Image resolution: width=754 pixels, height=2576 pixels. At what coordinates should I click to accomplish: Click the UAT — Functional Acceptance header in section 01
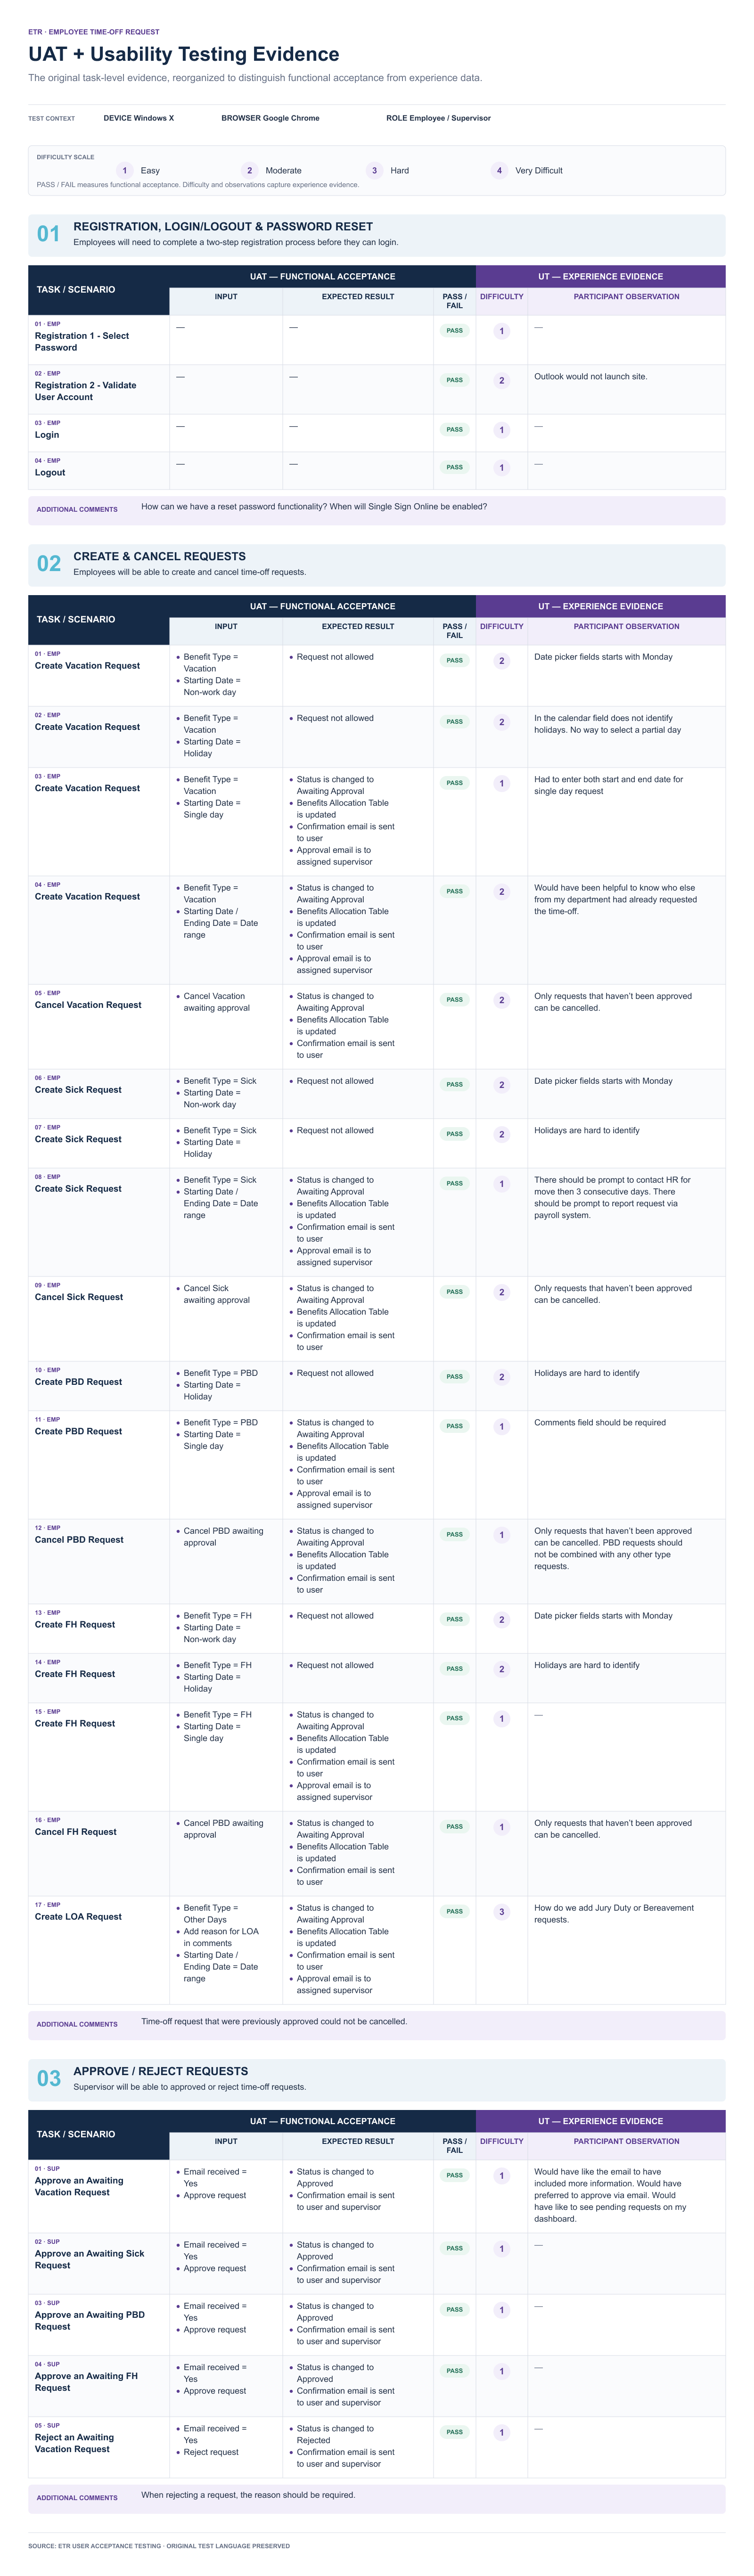pyautogui.click(x=322, y=276)
